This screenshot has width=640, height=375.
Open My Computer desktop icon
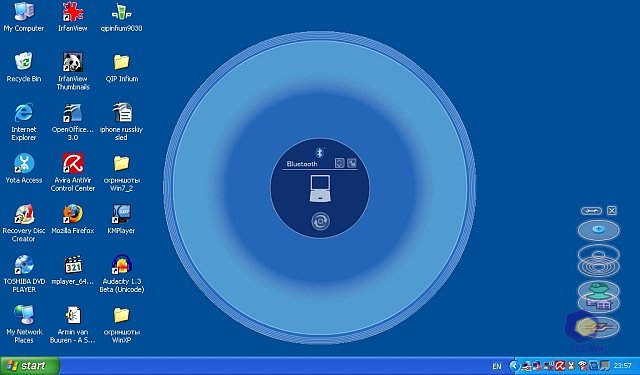pyautogui.click(x=24, y=17)
